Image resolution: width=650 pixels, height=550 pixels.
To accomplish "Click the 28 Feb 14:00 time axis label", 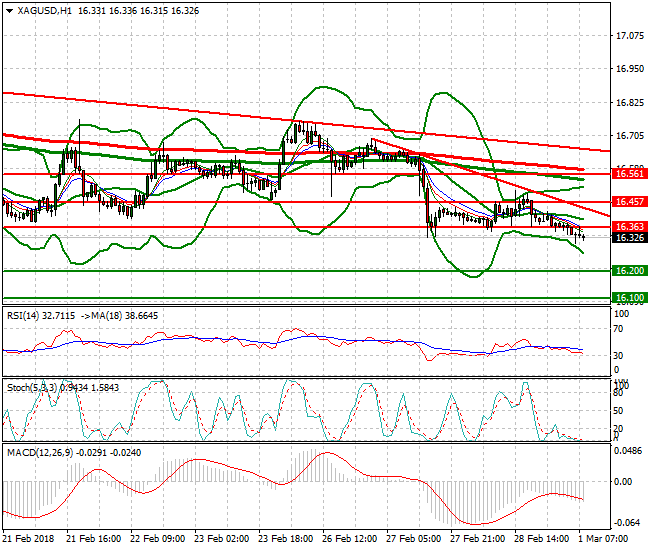I will [x=542, y=539].
